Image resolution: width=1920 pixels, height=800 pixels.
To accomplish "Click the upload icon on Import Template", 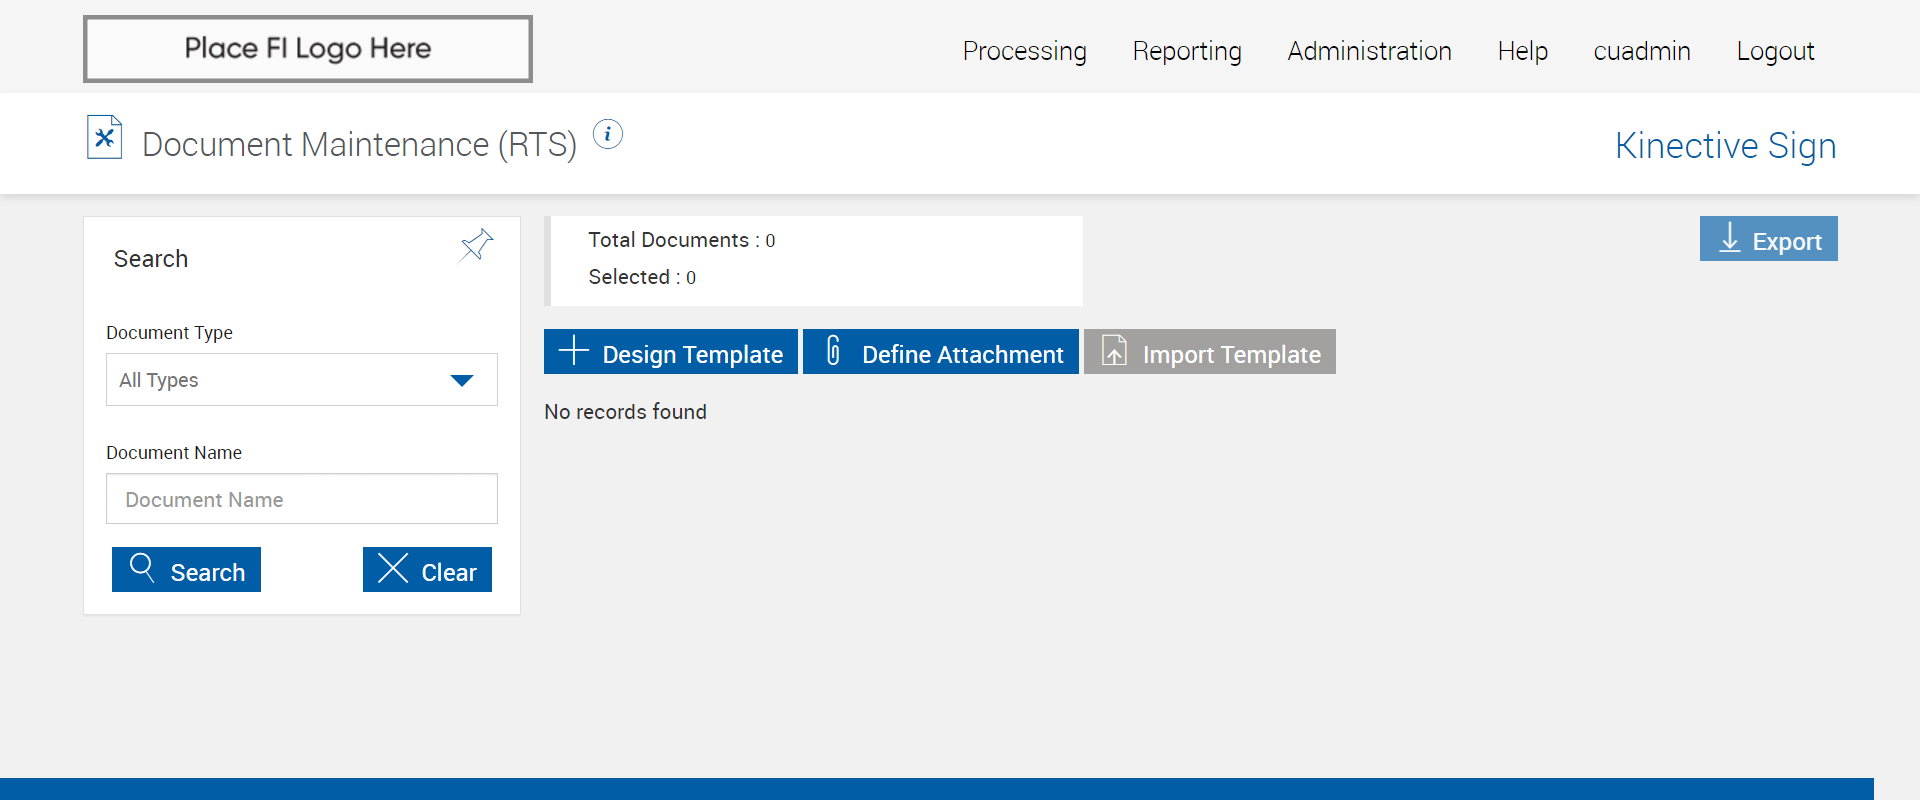I will point(1114,351).
